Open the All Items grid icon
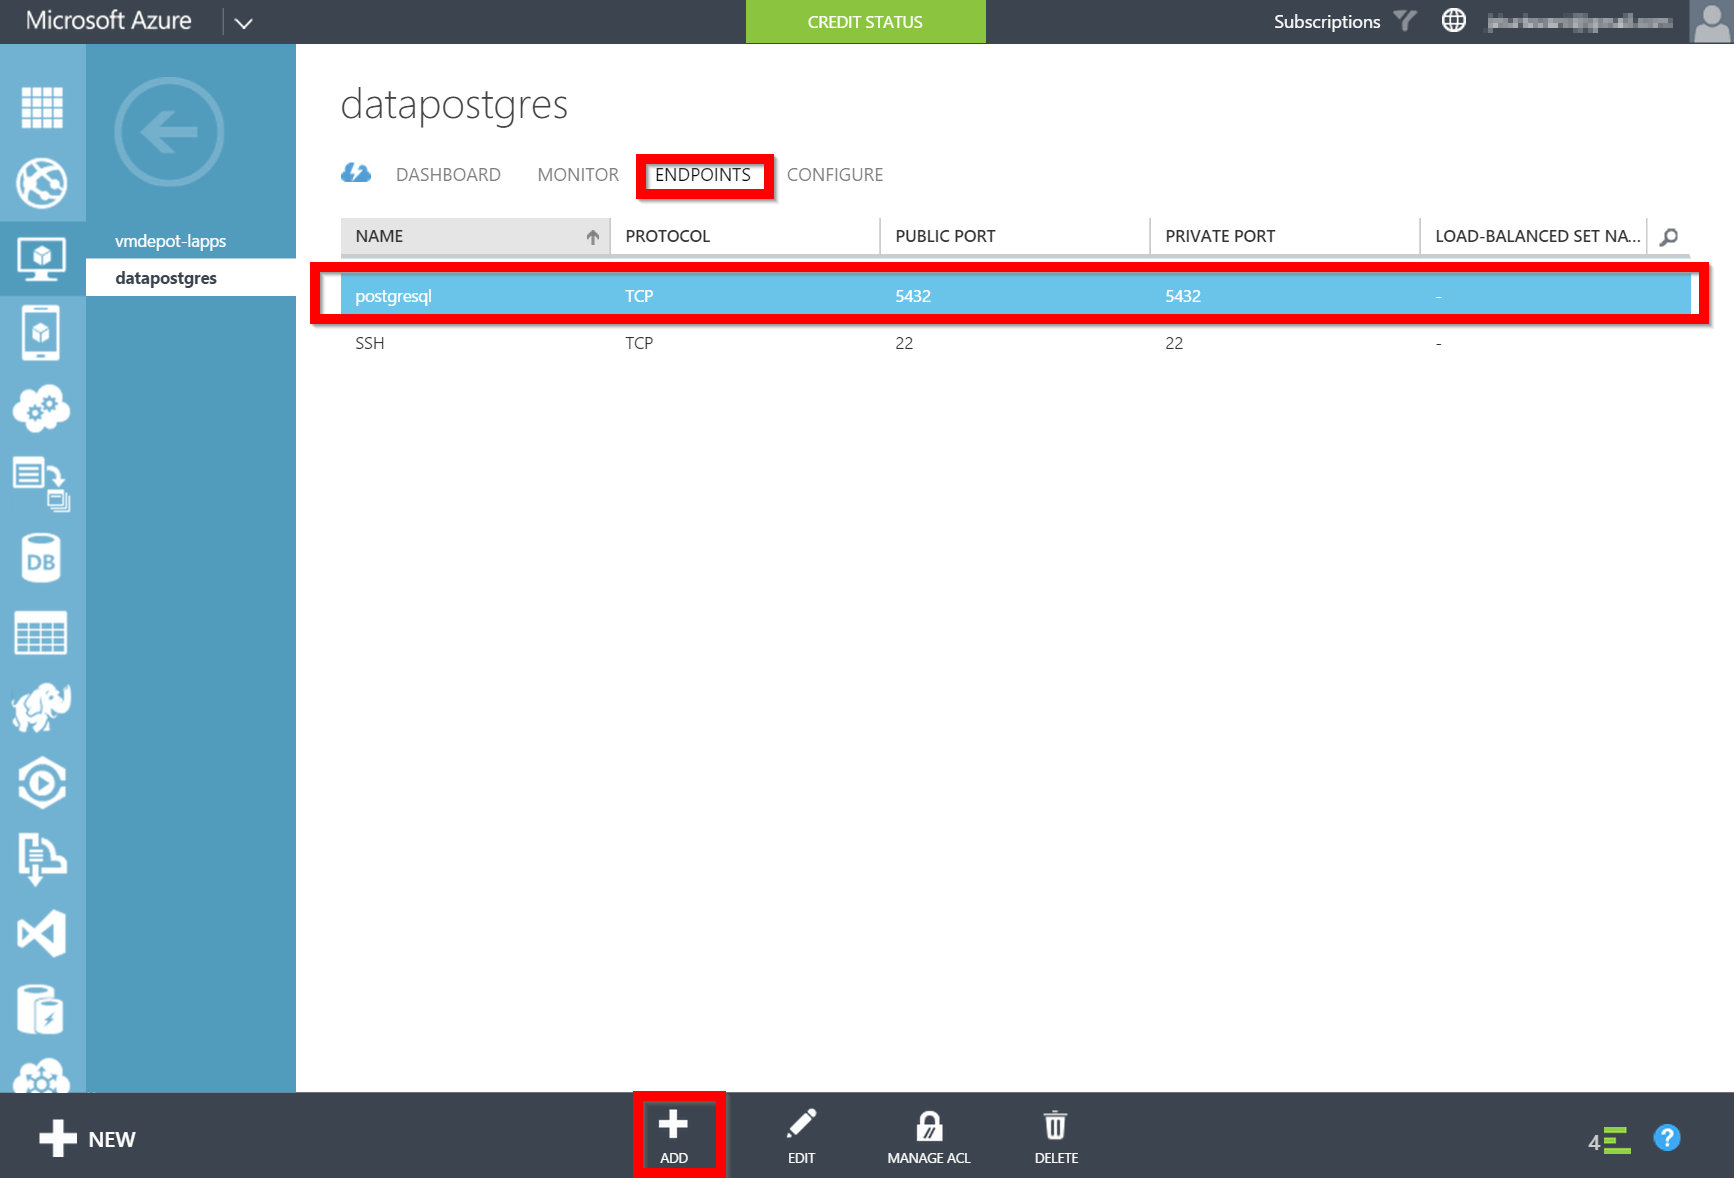 (42, 108)
